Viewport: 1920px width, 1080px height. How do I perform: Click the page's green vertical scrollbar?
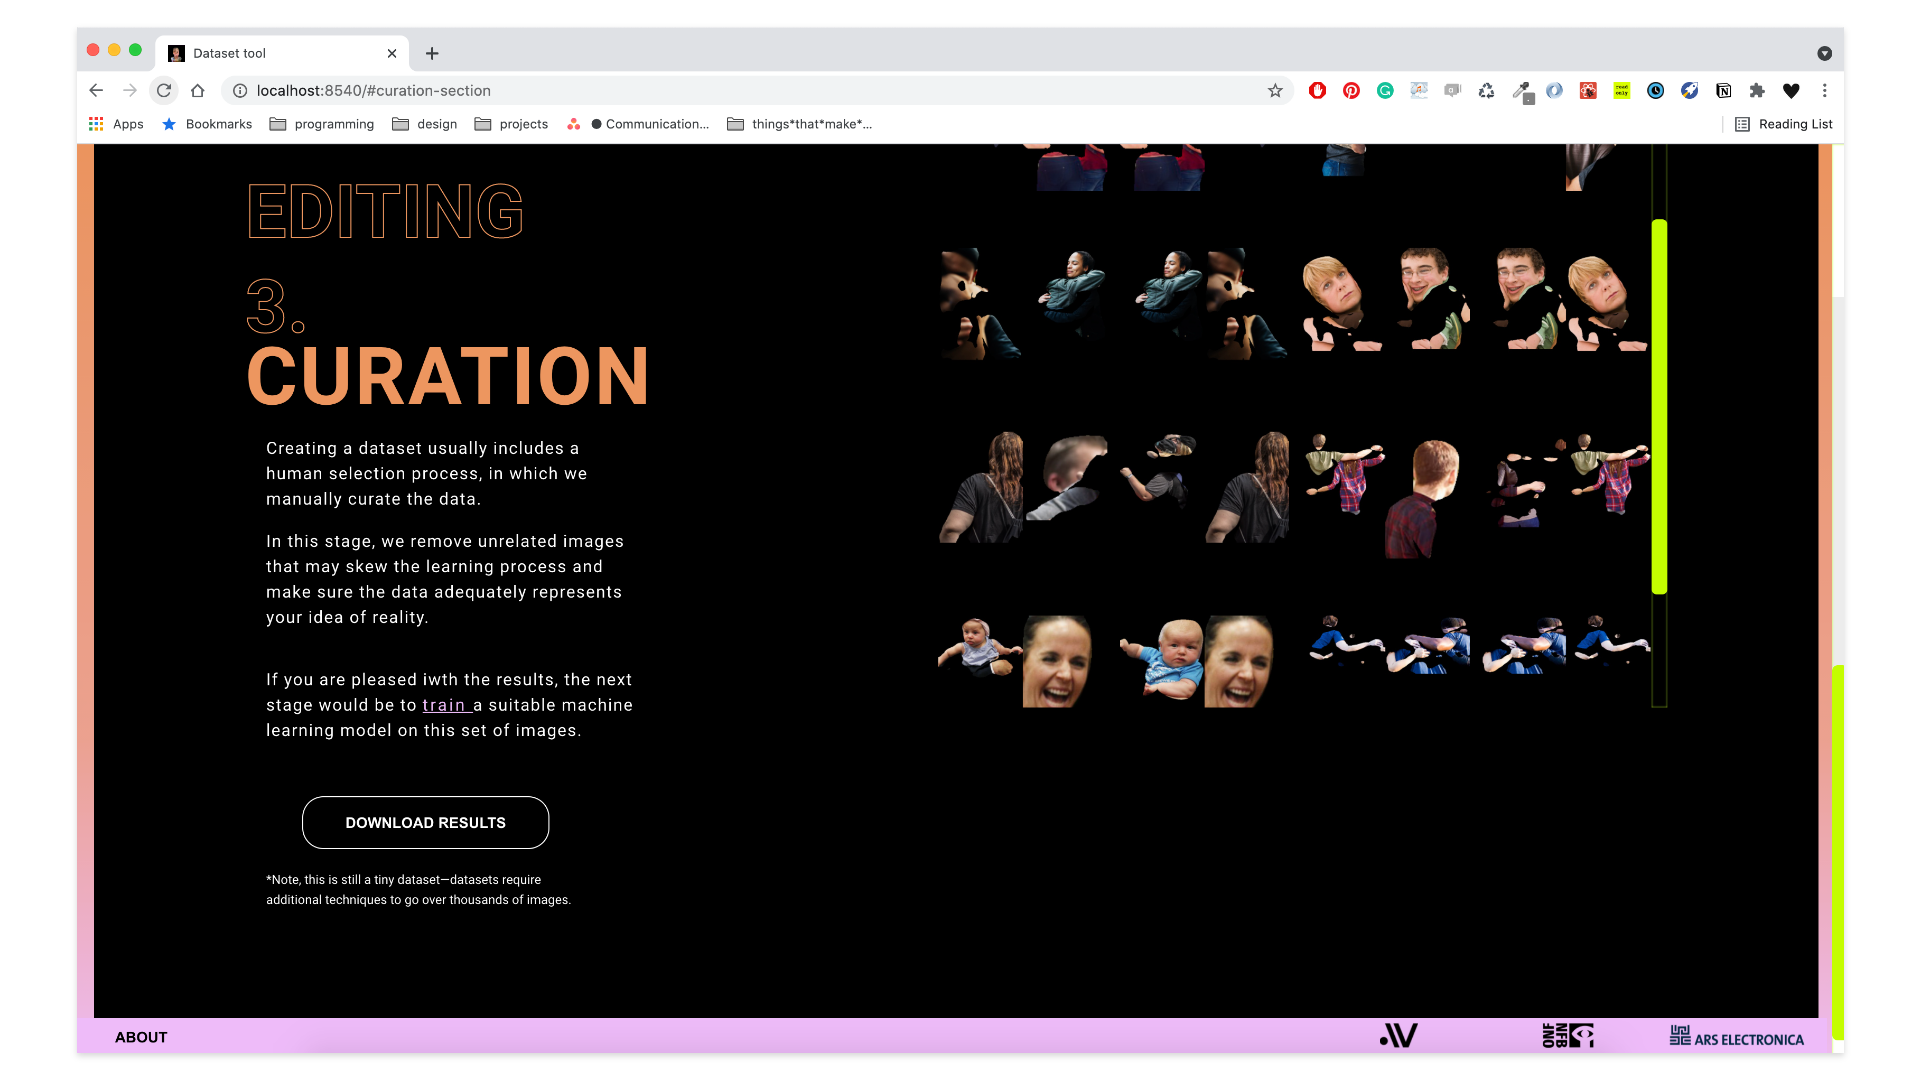[x=1837, y=852]
